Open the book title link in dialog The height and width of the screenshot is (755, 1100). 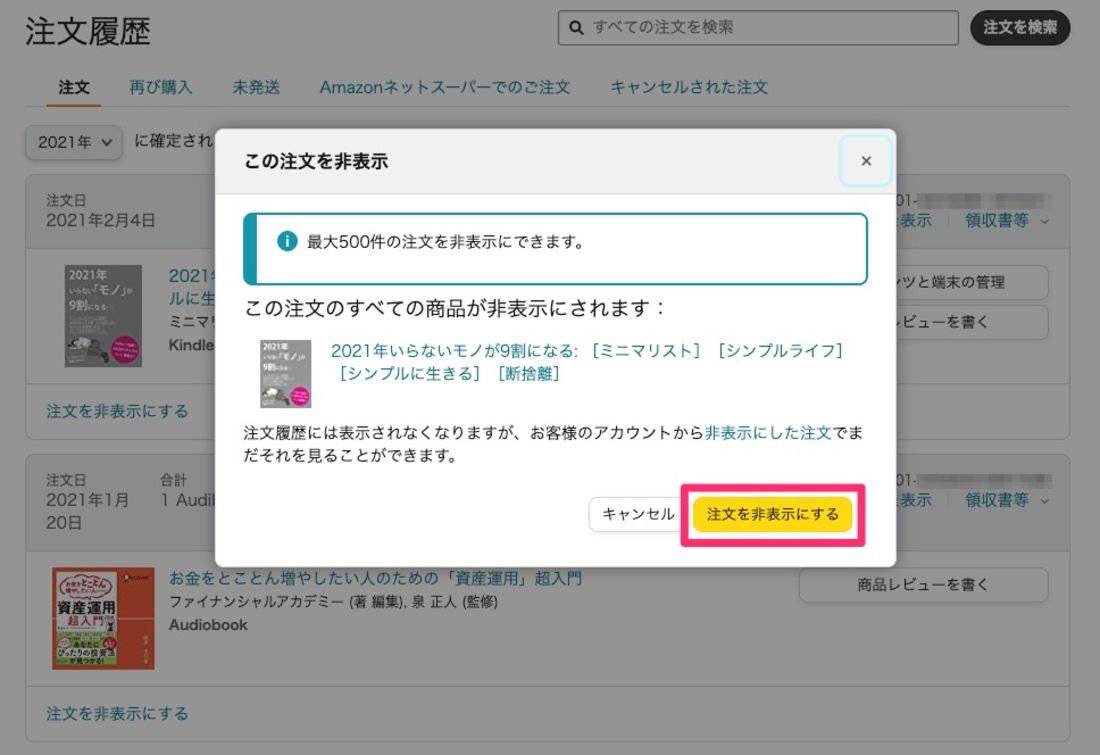click(588, 362)
